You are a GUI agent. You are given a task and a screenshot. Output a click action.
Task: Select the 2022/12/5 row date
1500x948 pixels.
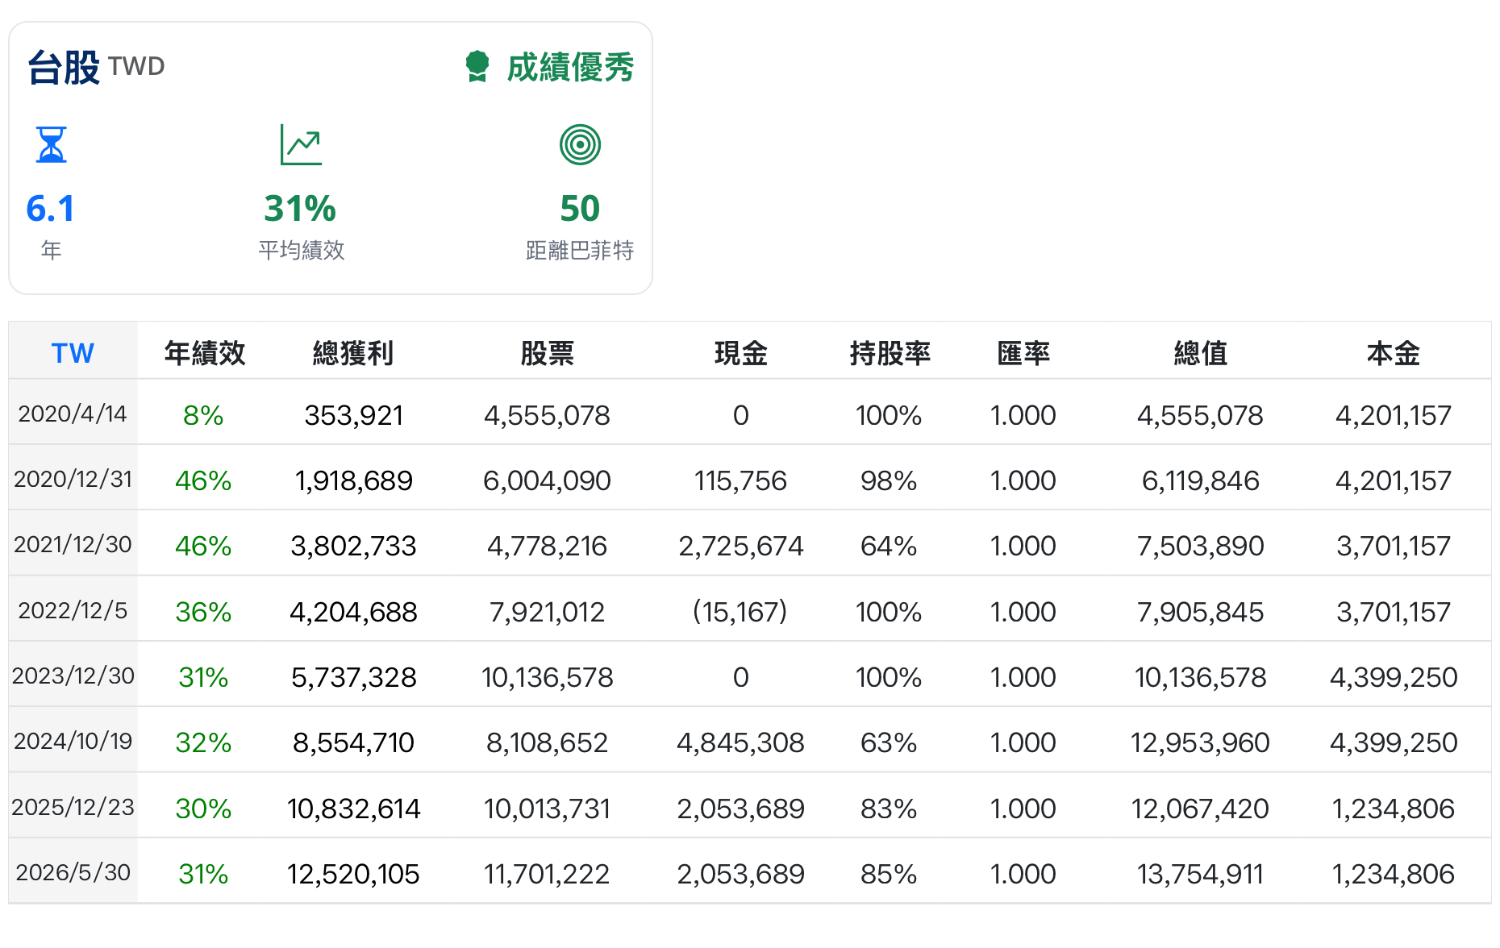[73, 610]
